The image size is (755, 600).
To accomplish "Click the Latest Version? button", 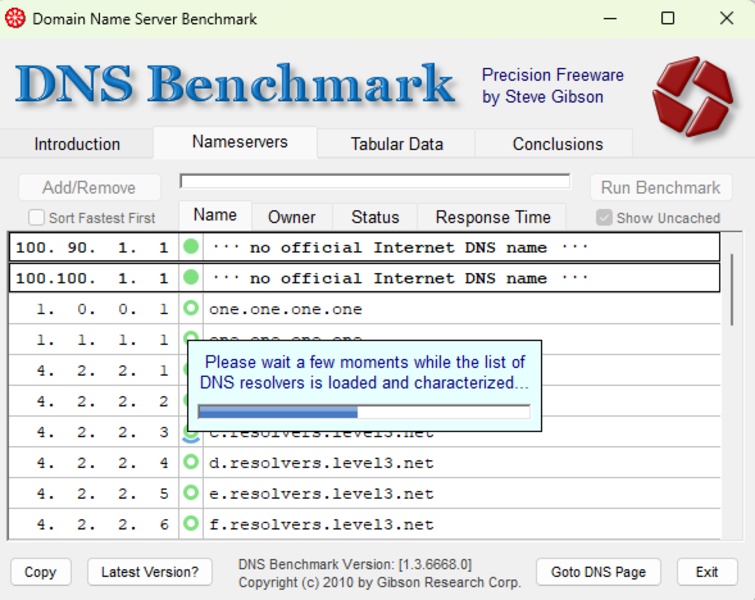I will point(150,572).
